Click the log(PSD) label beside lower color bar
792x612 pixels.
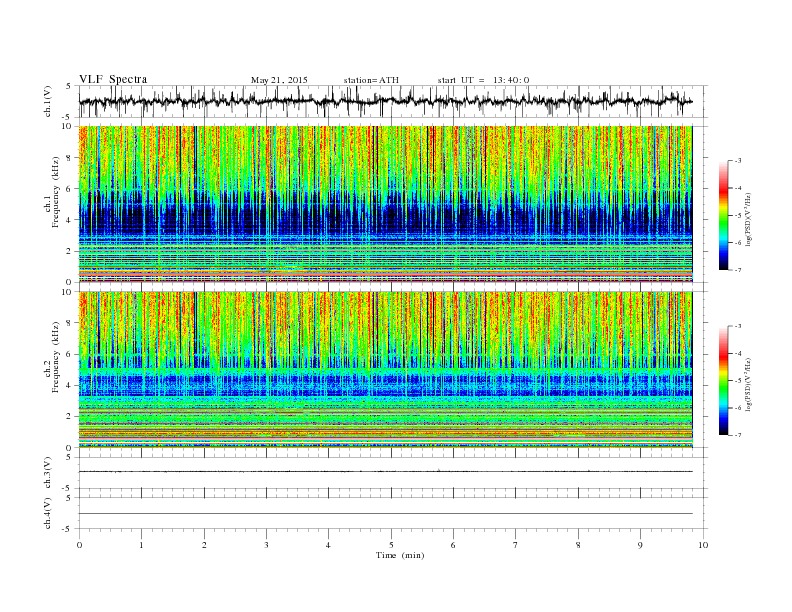(749, 385)
